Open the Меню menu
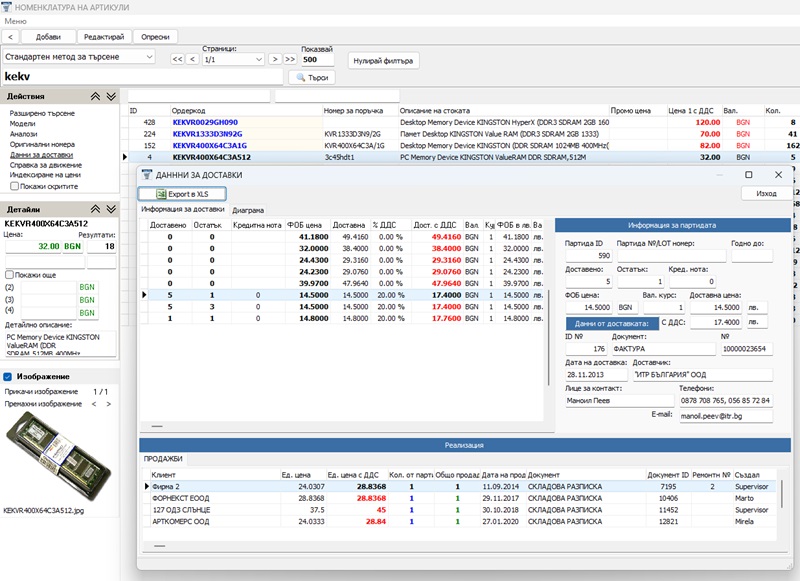The height and width of the screenshot is (581, 800). [x=15, y=21]
